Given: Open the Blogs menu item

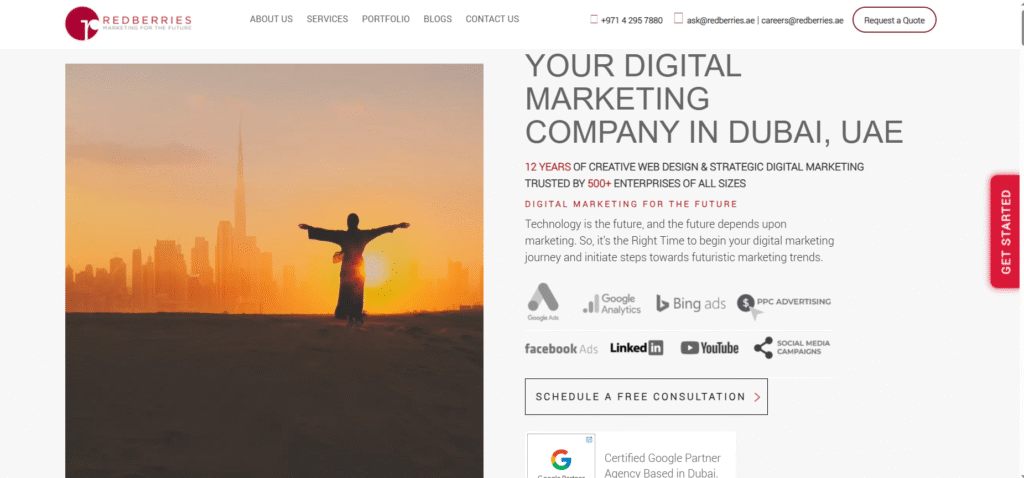Looking at the screenshot, I should pos(438,19).
